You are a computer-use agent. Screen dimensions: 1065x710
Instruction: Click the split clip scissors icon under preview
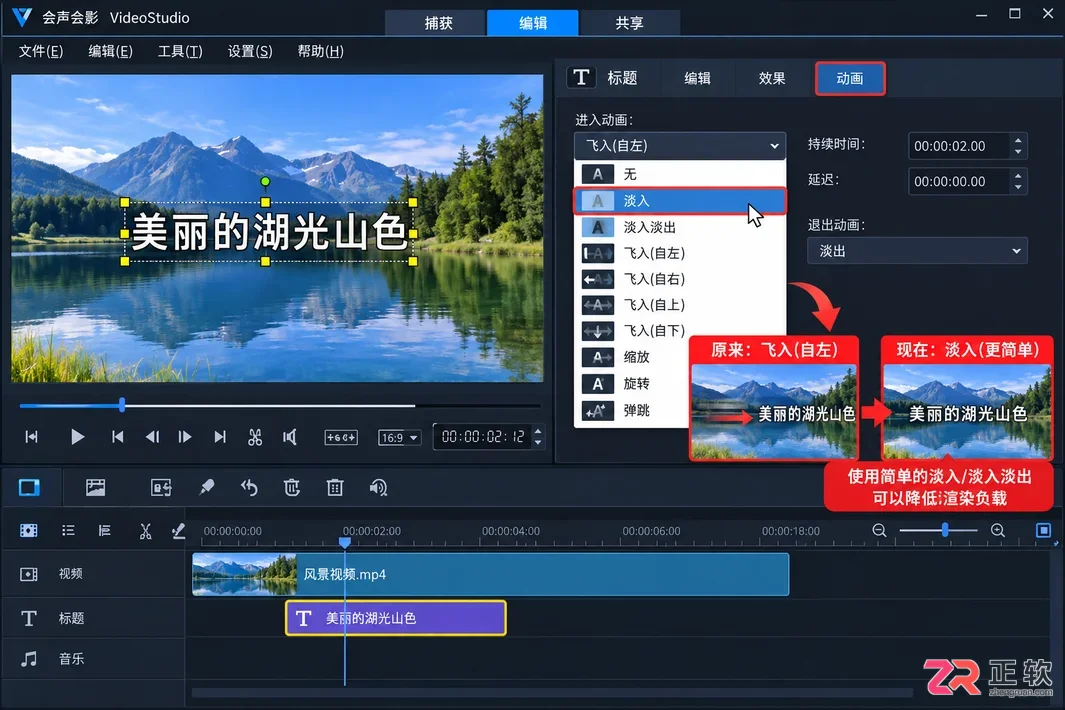[255, 437]
